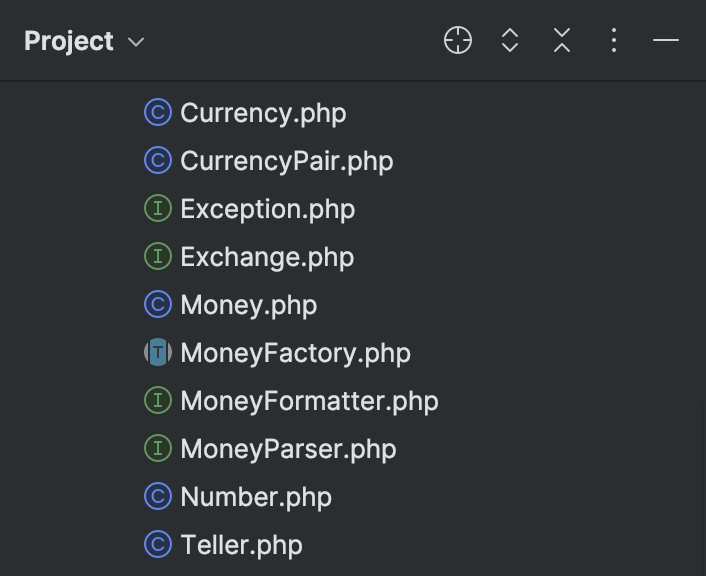Image resolution: width=706 pixels, height=576 pixels.
Task: Select the Exception.php file
Action: [x=267, y=209]
